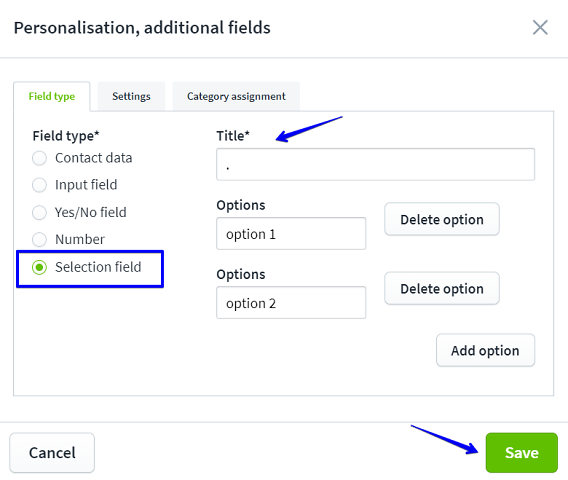Click into the Title input box
The width and height of the screenshot is (568, 480).
click(375, 164)
